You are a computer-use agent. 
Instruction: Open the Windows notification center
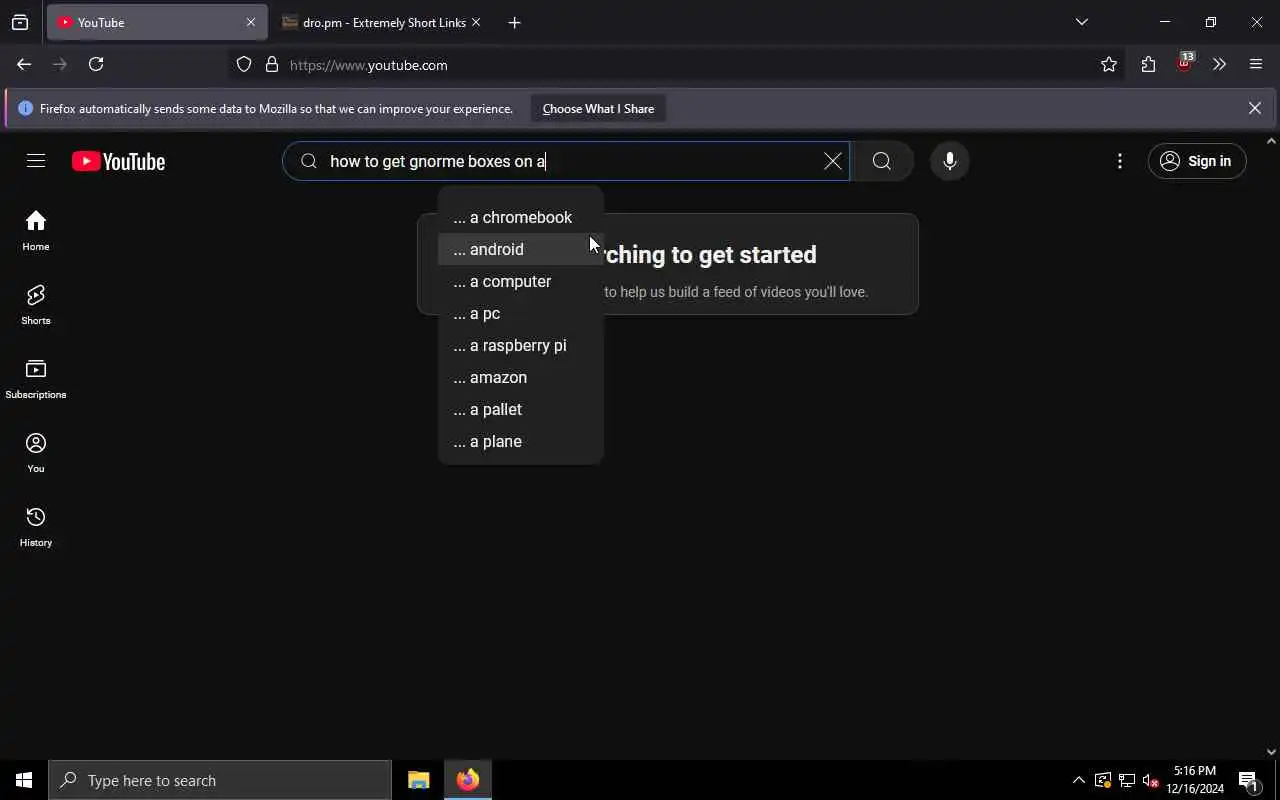pyautogui.click(x=1248, y=780)
